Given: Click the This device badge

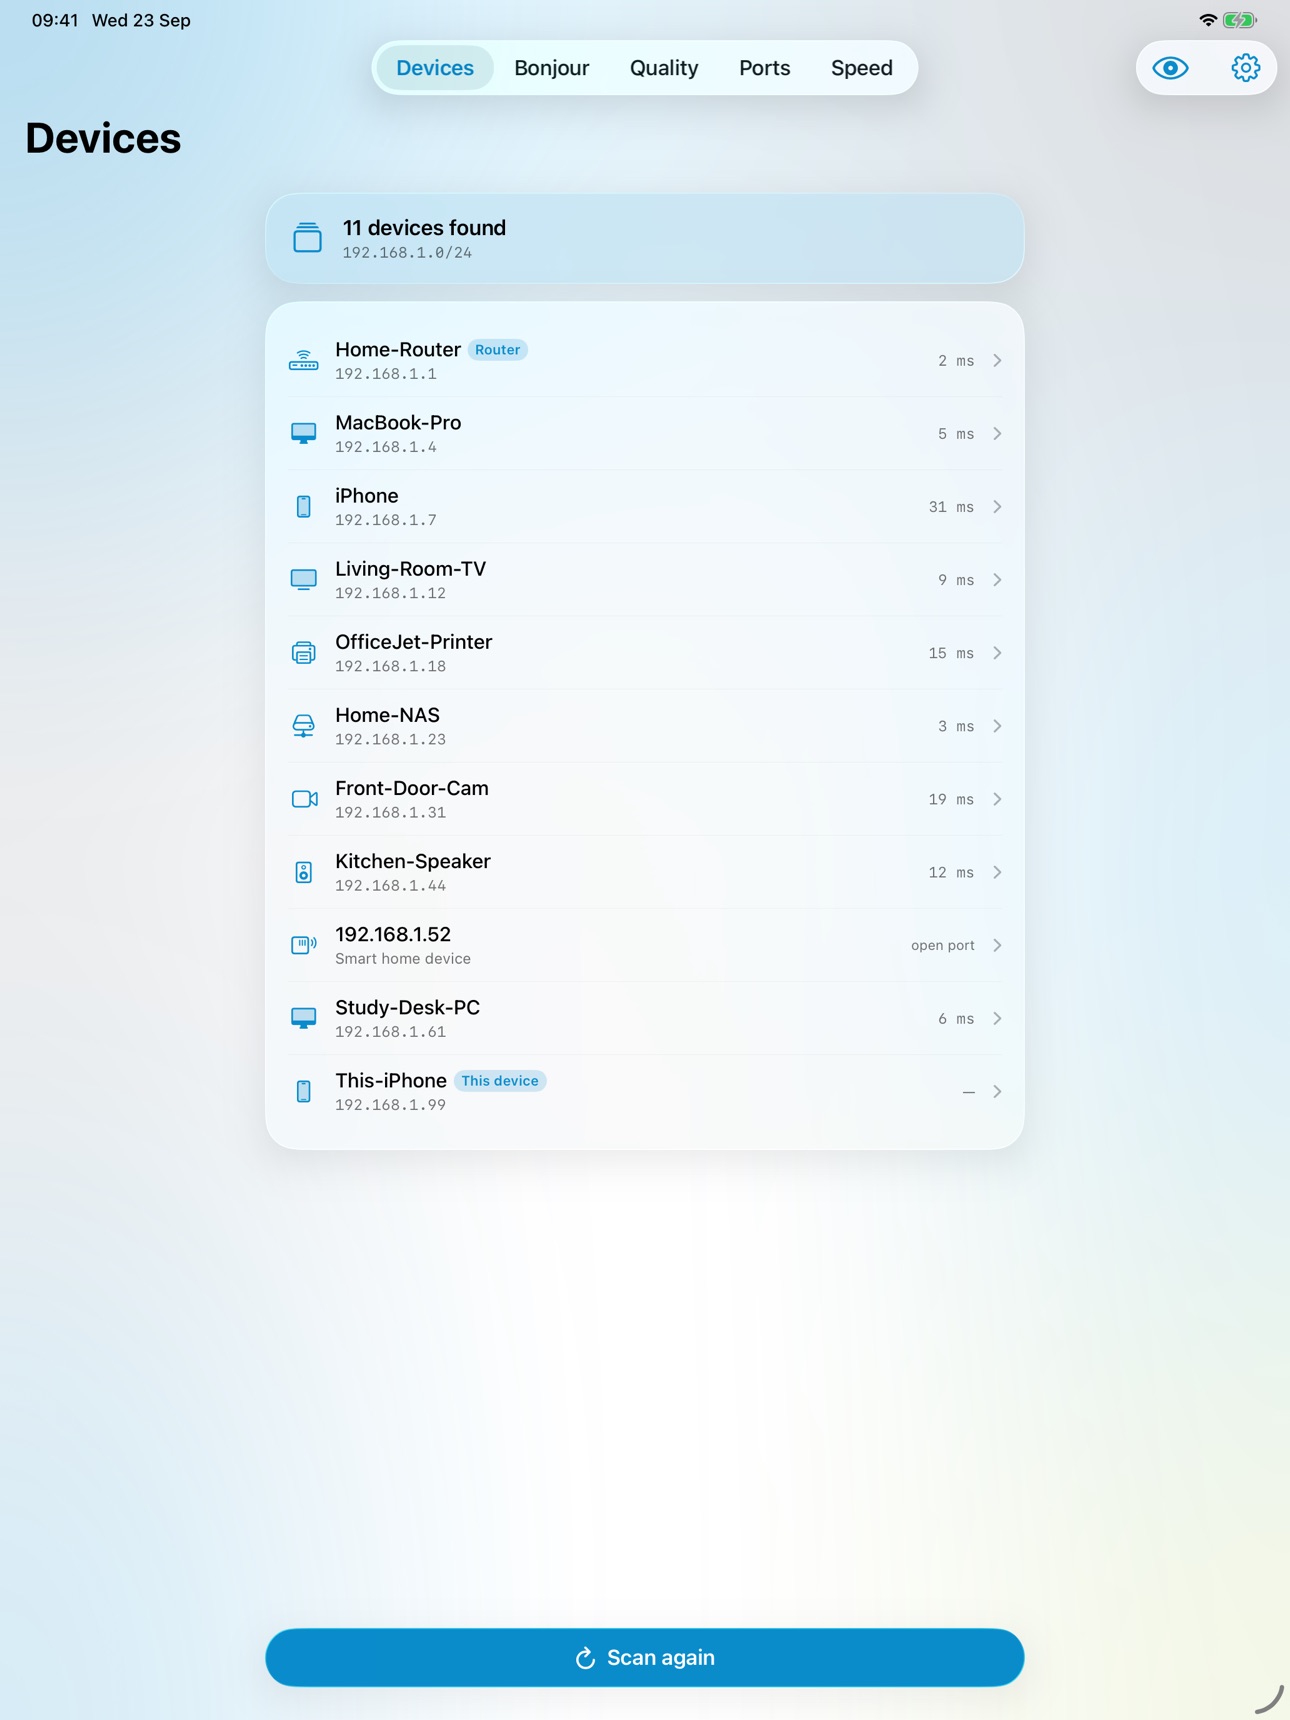Looking at the screenshot, I should point(500,1081).
